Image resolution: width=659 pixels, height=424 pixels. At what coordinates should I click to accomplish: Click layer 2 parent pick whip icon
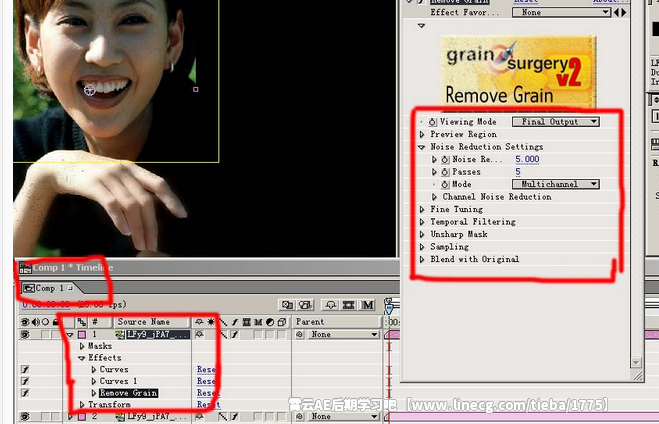pyautogui.click(x=299, y=416)
